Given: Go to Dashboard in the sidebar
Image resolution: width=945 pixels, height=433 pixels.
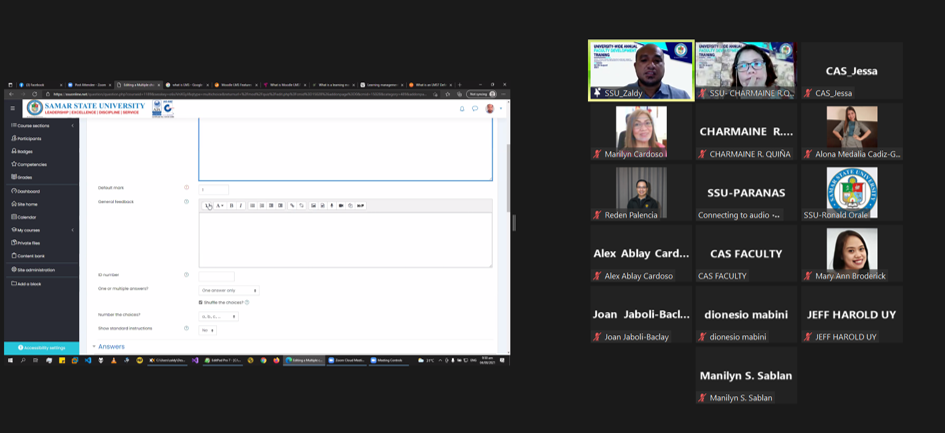Looking at the screenshot, I should (28, 191).
